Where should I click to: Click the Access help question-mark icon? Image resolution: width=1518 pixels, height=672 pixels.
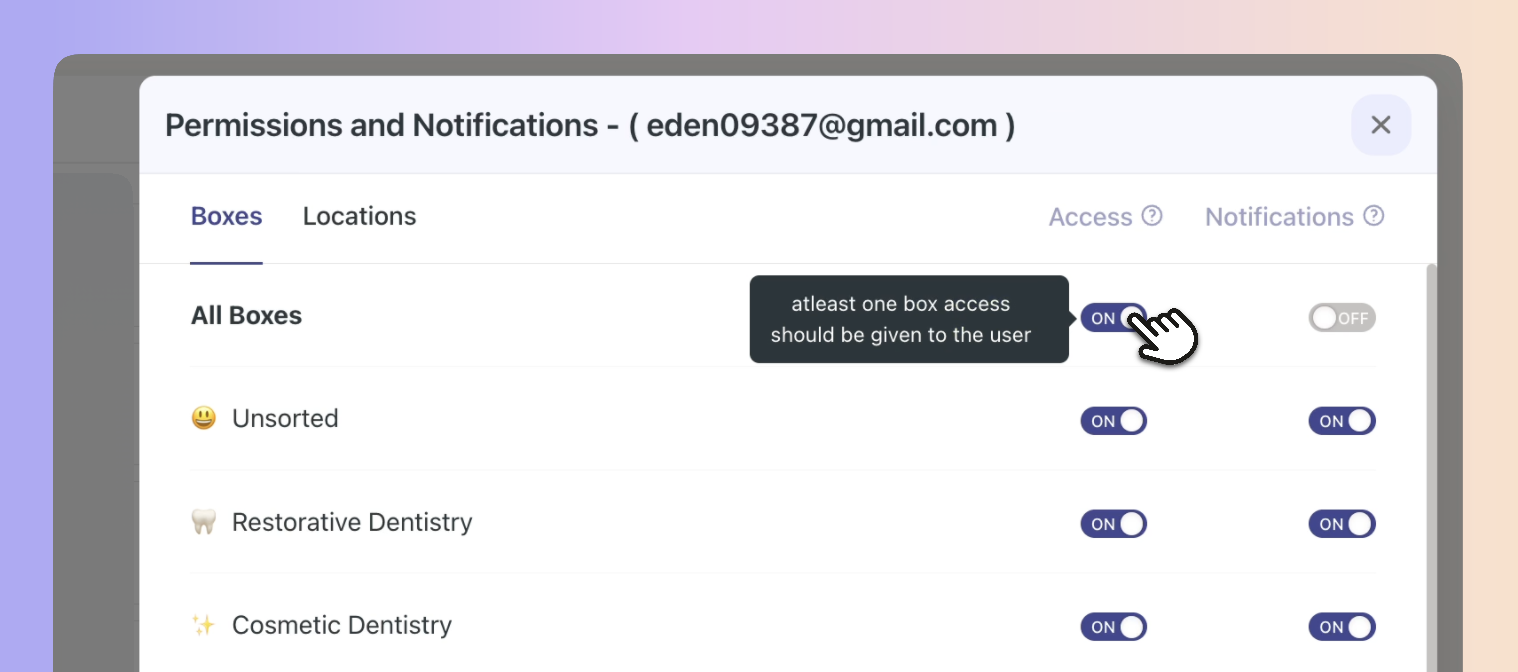click(x=1152, y=216)
